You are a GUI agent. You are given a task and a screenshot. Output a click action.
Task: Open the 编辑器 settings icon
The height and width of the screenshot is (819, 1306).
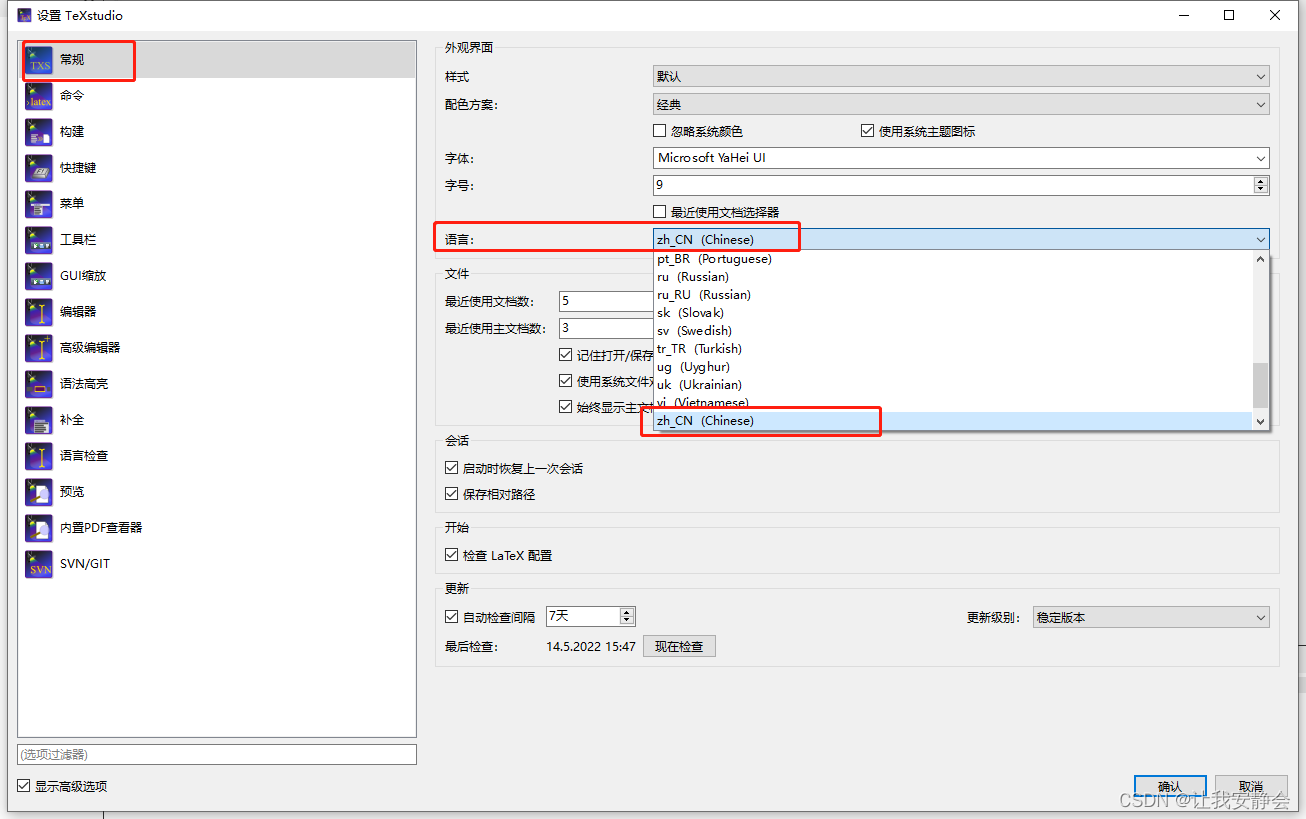pos(39,312)
